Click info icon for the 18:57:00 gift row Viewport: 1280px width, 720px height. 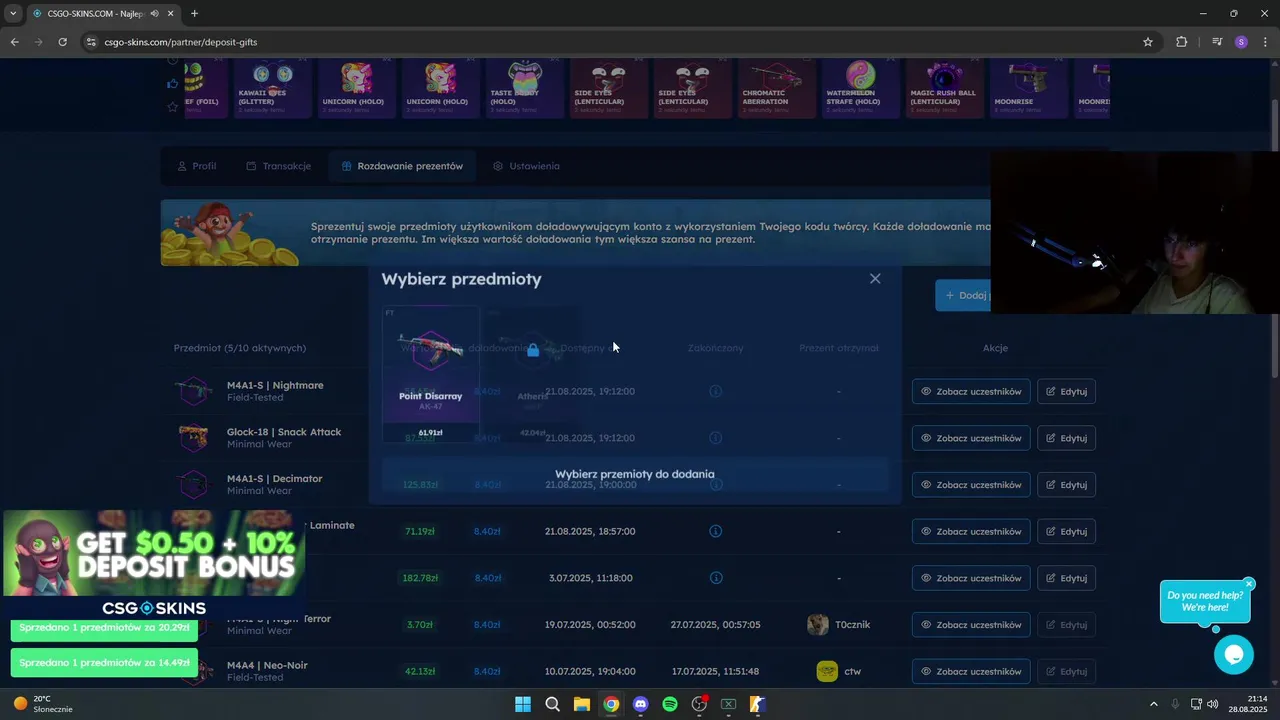click(715, 531)
